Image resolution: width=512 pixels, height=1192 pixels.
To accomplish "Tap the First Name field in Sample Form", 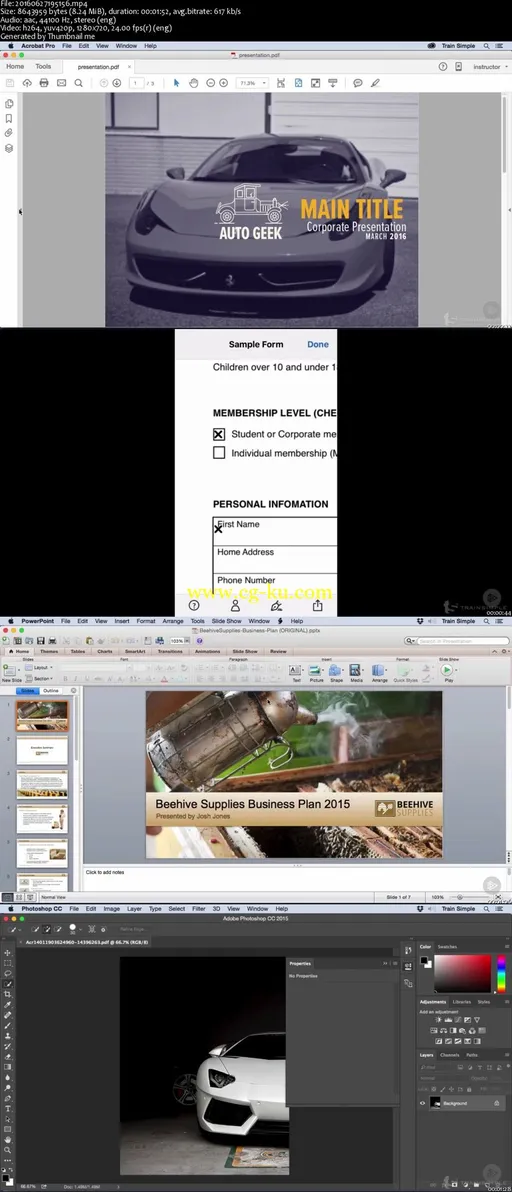I will click(x=275, y=531).
